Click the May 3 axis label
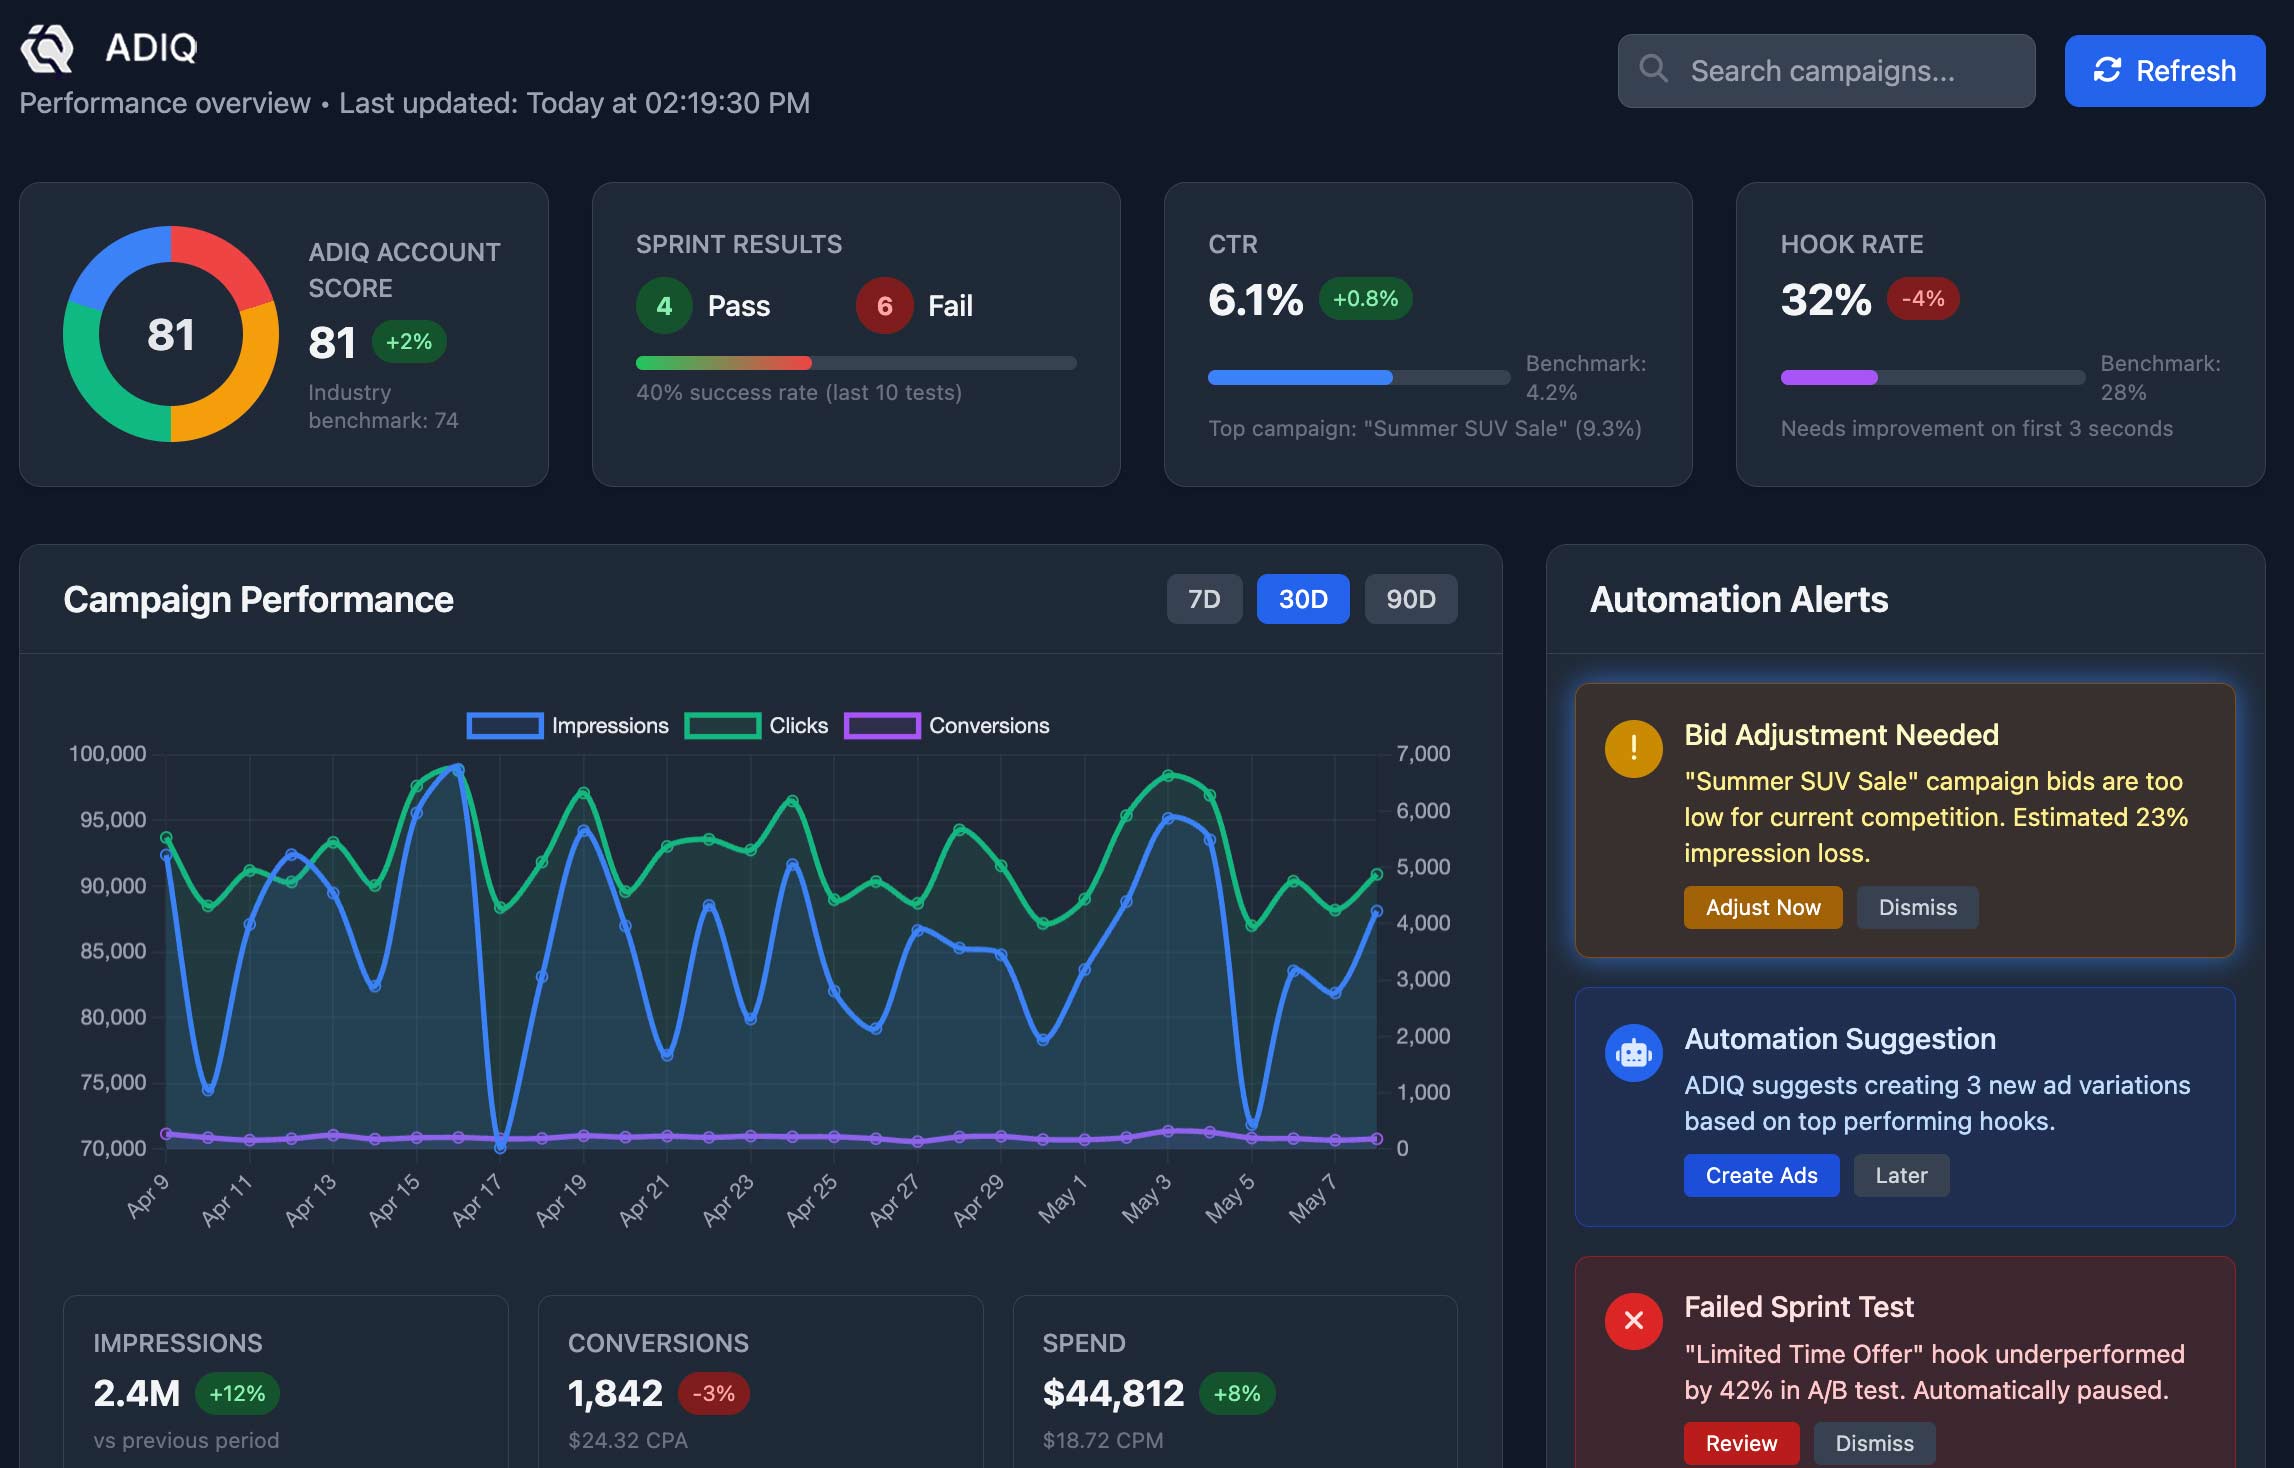This screenshot has width=2294, height=1468. click(1145, 1199)
